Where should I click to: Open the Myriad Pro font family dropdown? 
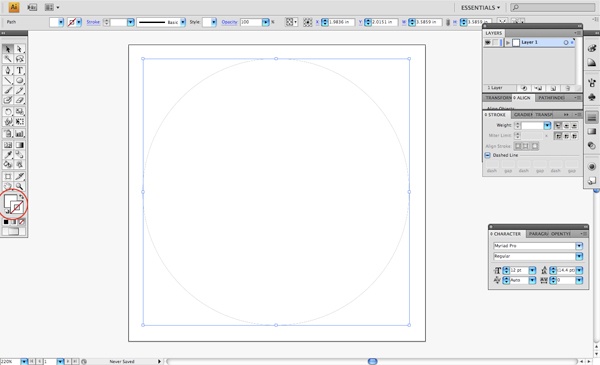point(579,246)
